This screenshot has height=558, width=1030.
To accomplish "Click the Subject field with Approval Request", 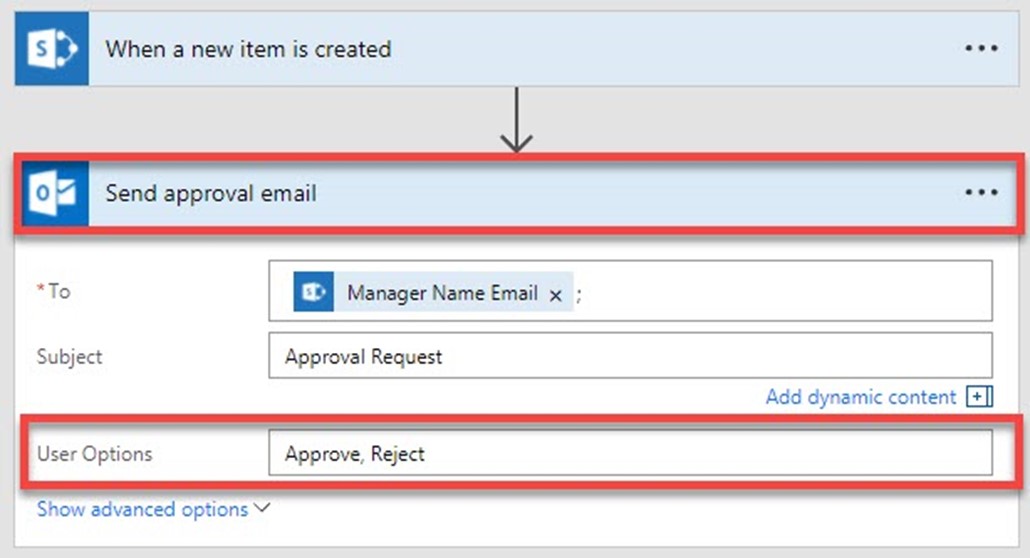I will (x=630, y=356).
